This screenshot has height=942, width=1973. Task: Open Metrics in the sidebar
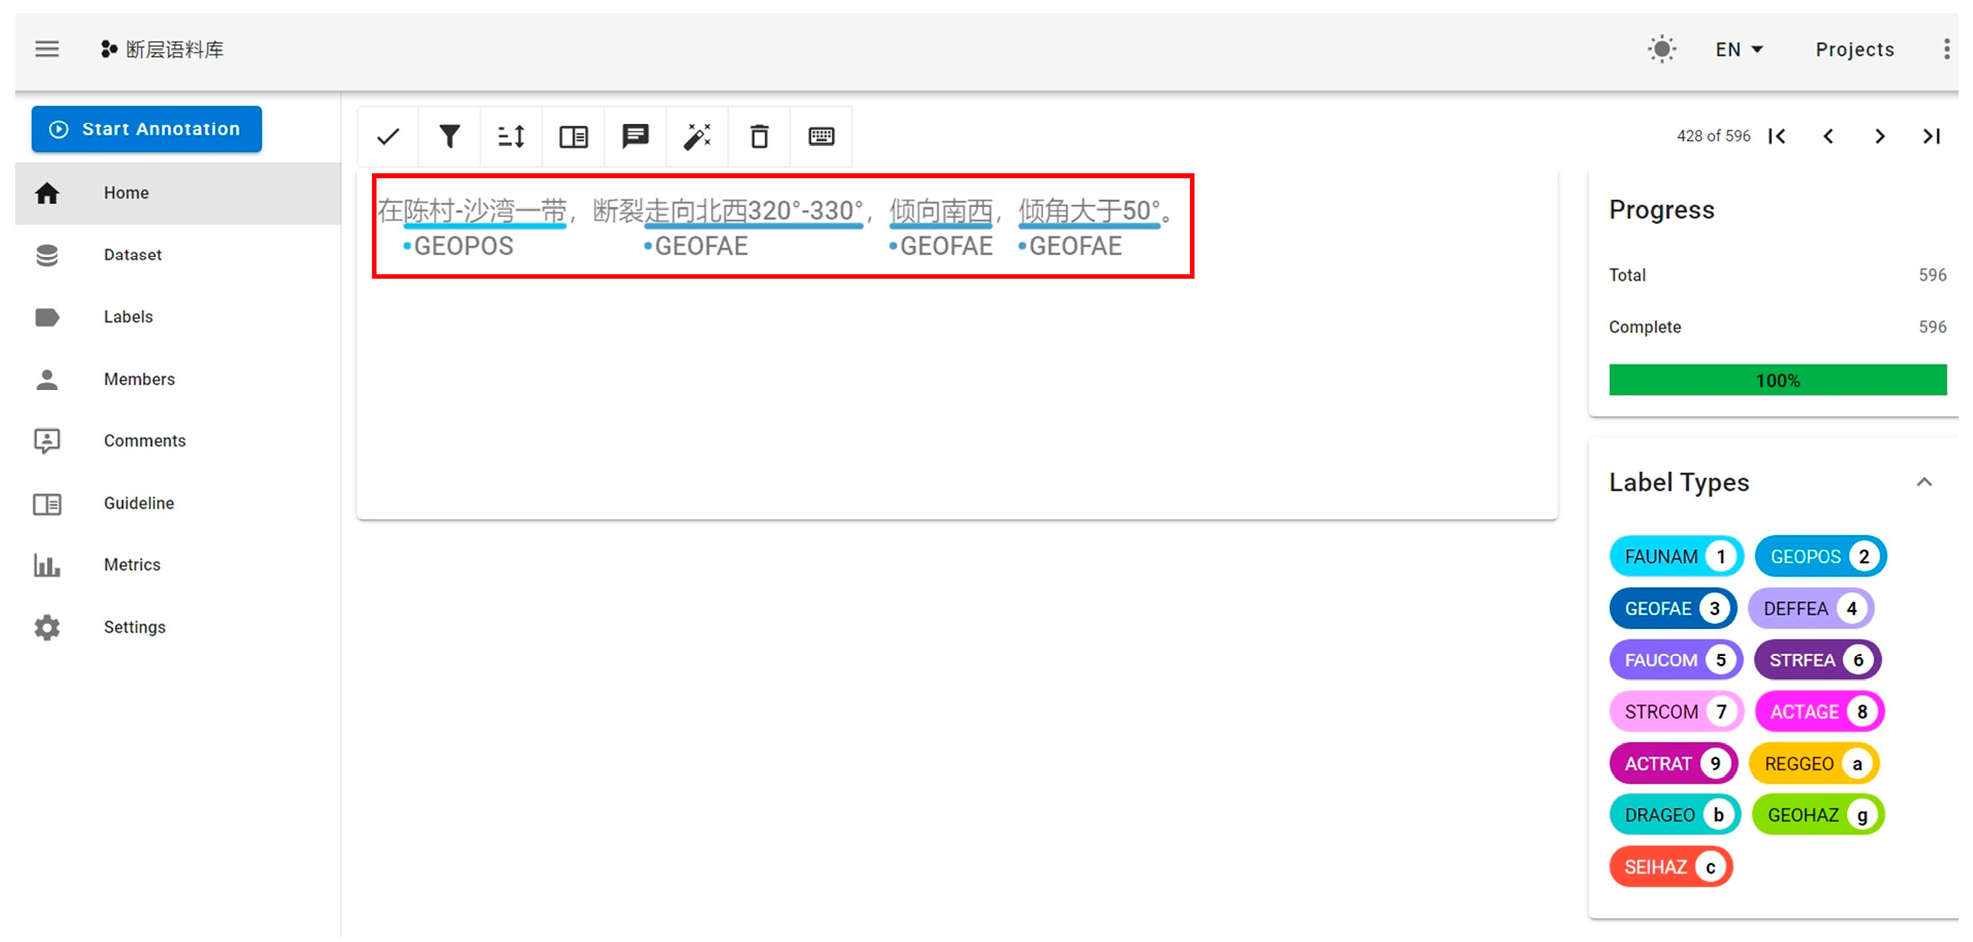178,565
